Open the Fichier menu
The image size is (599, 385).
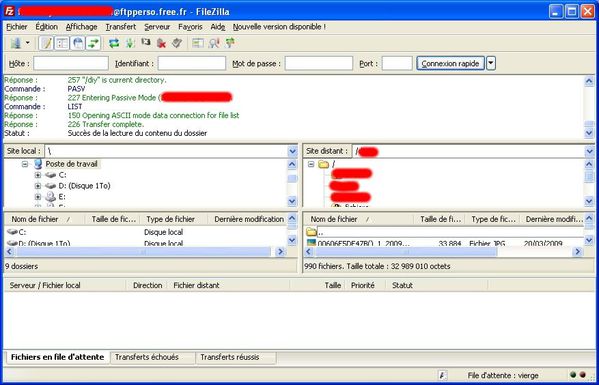point(17,27)
